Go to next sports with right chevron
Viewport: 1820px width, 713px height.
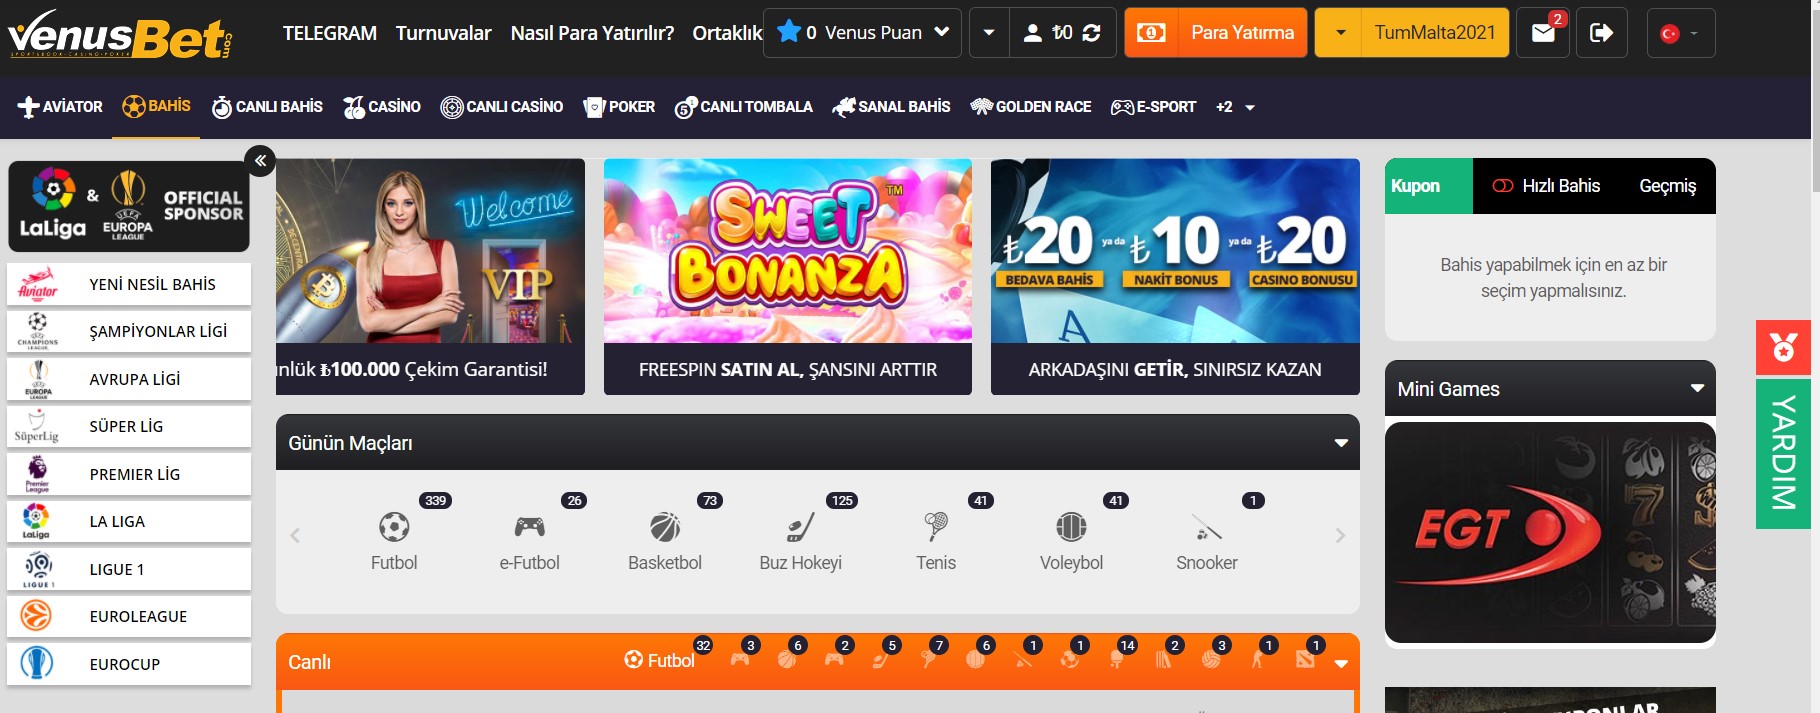click(x=1340, y=536)
